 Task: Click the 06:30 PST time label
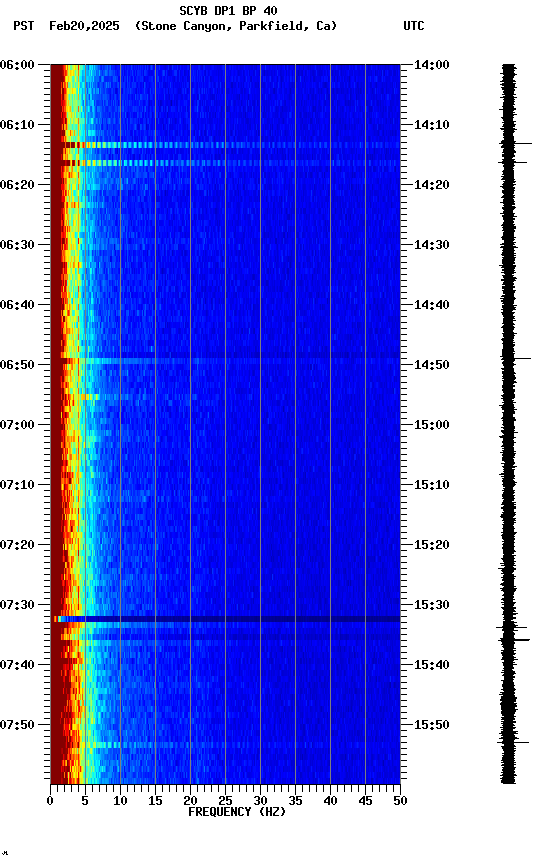pyautogui.click(x=17, y=245)
